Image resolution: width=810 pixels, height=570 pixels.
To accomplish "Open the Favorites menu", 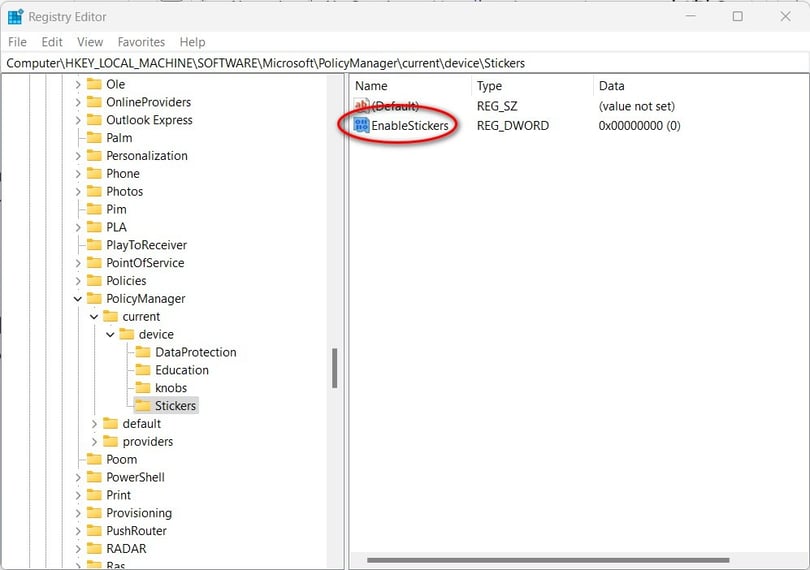I will [141, 42].
